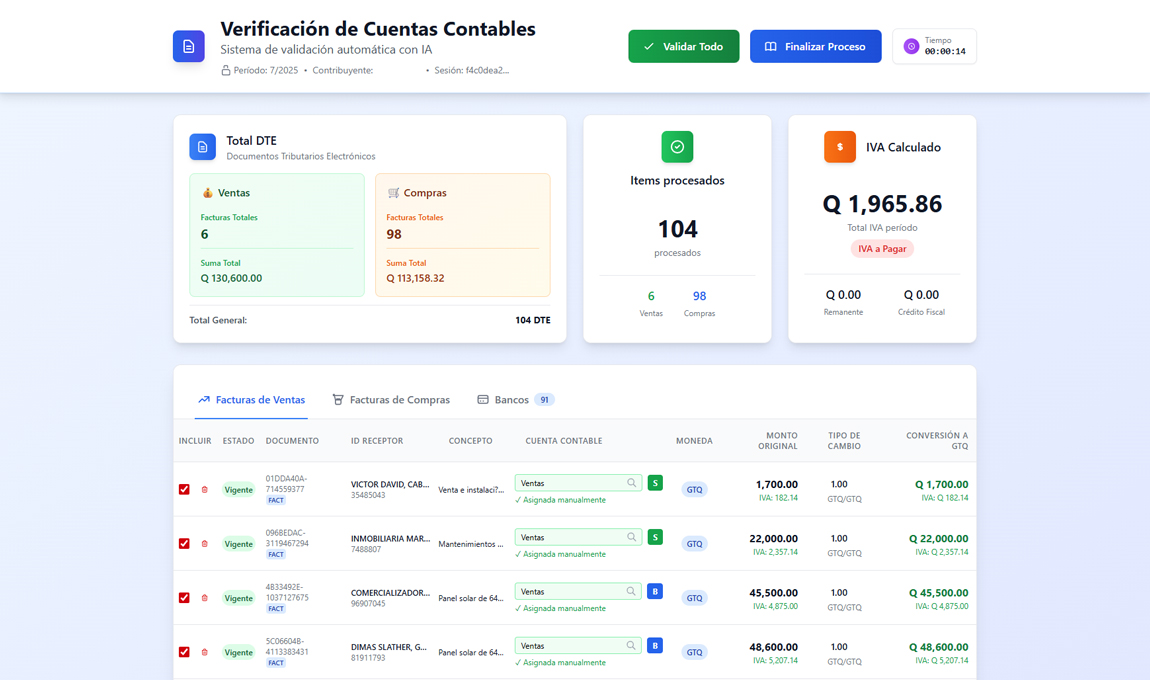Click the blue B badge on the COMERCIALIZADOR row
This screenshot has height=680, width=1150.
tap(655, 591)
